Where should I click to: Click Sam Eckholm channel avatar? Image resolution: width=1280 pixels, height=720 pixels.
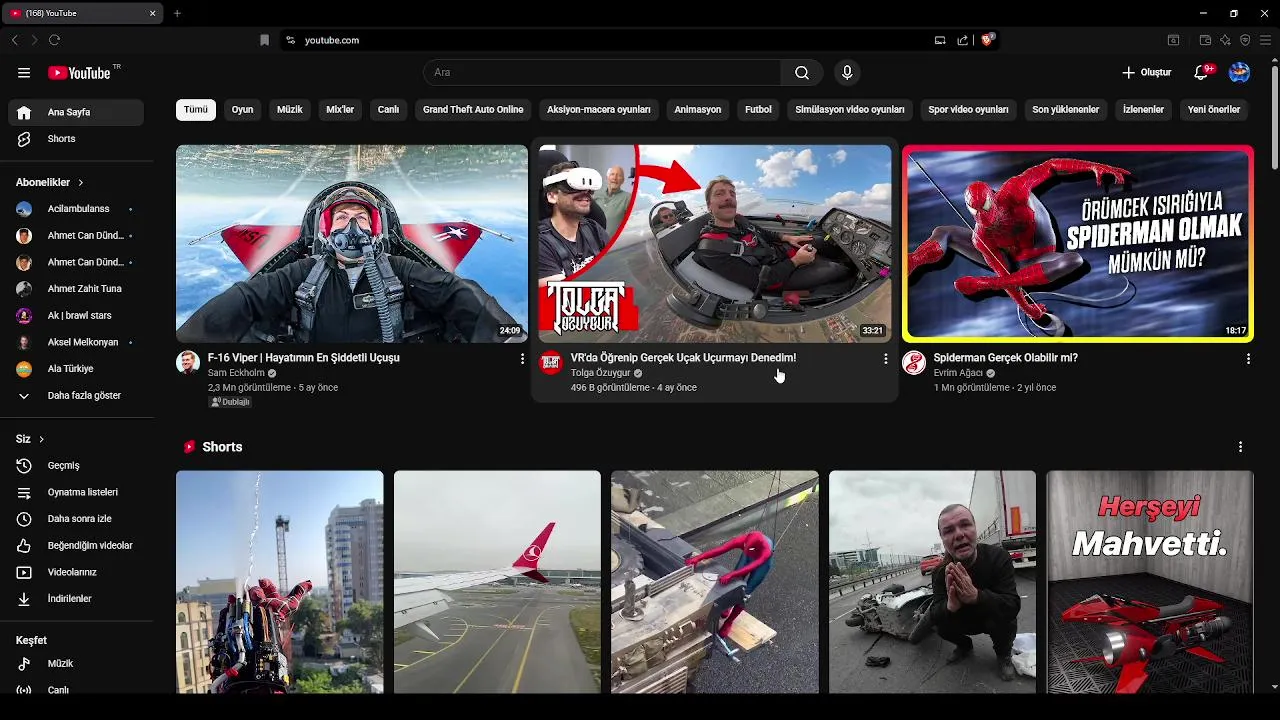click(x=188, y=362)
